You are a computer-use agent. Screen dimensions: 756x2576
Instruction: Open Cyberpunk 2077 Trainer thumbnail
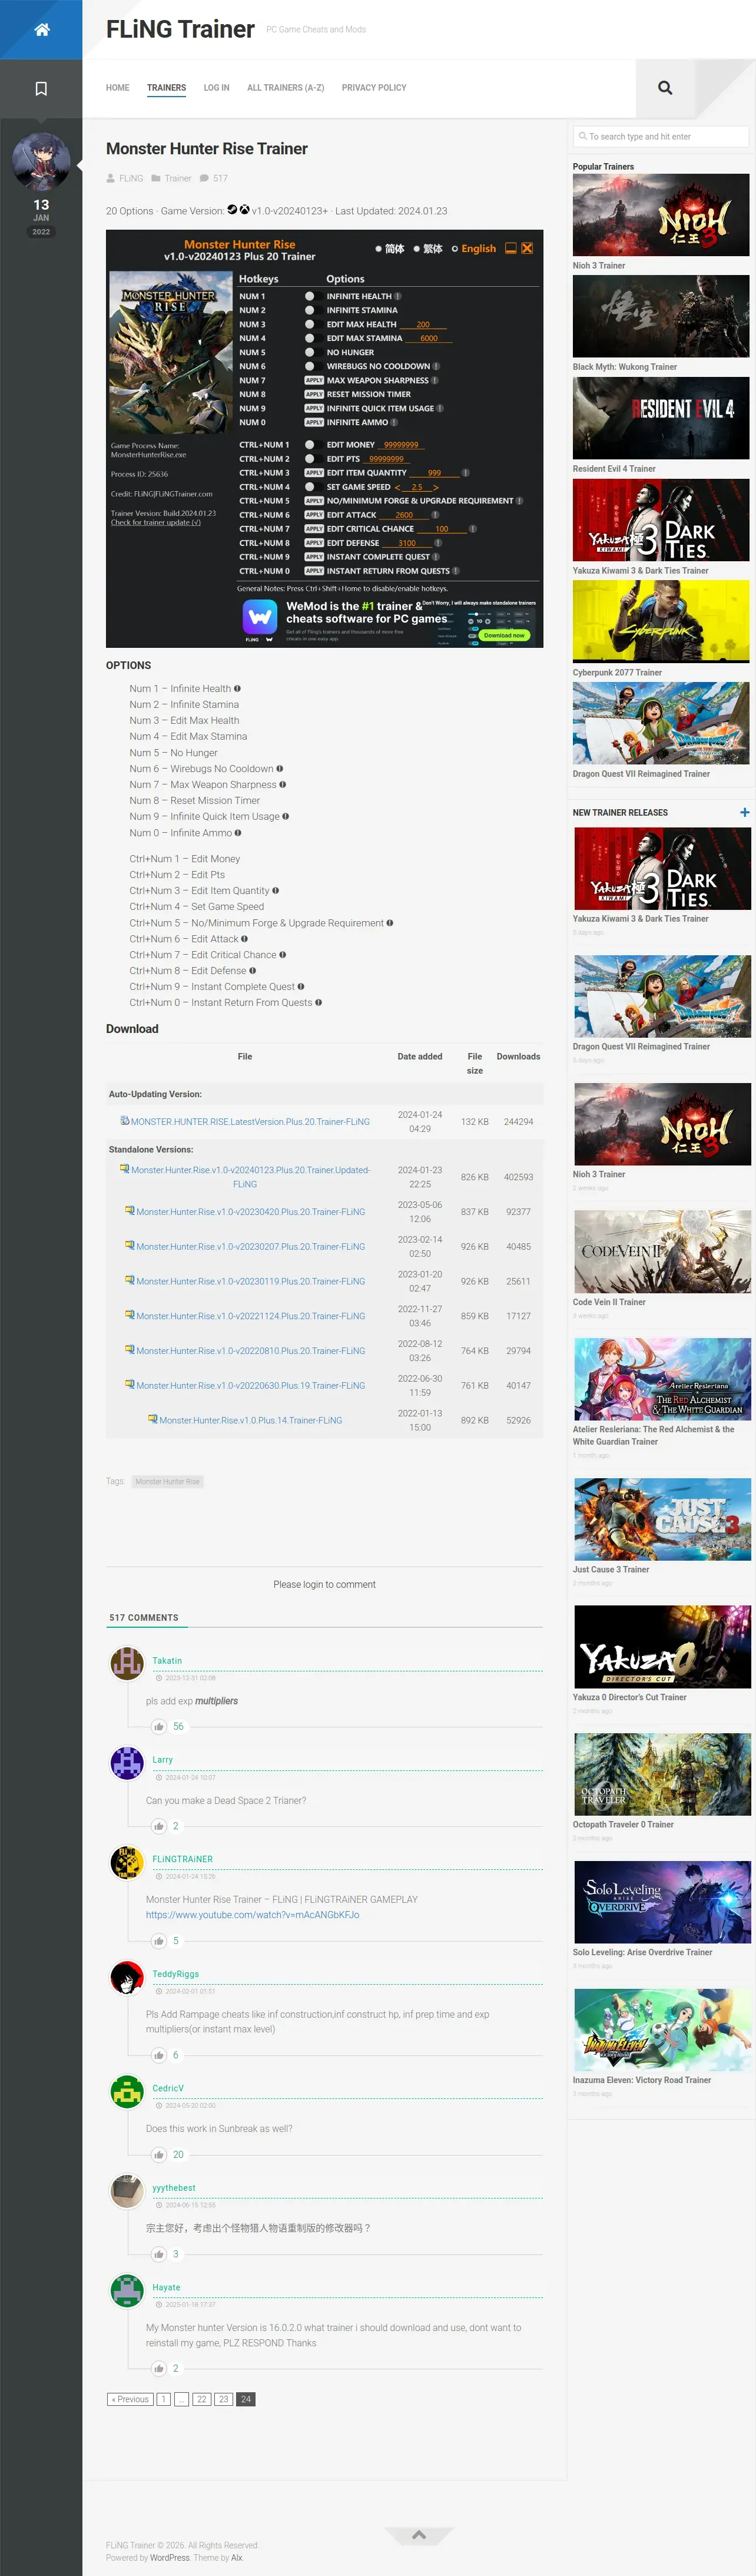point(661,622)
